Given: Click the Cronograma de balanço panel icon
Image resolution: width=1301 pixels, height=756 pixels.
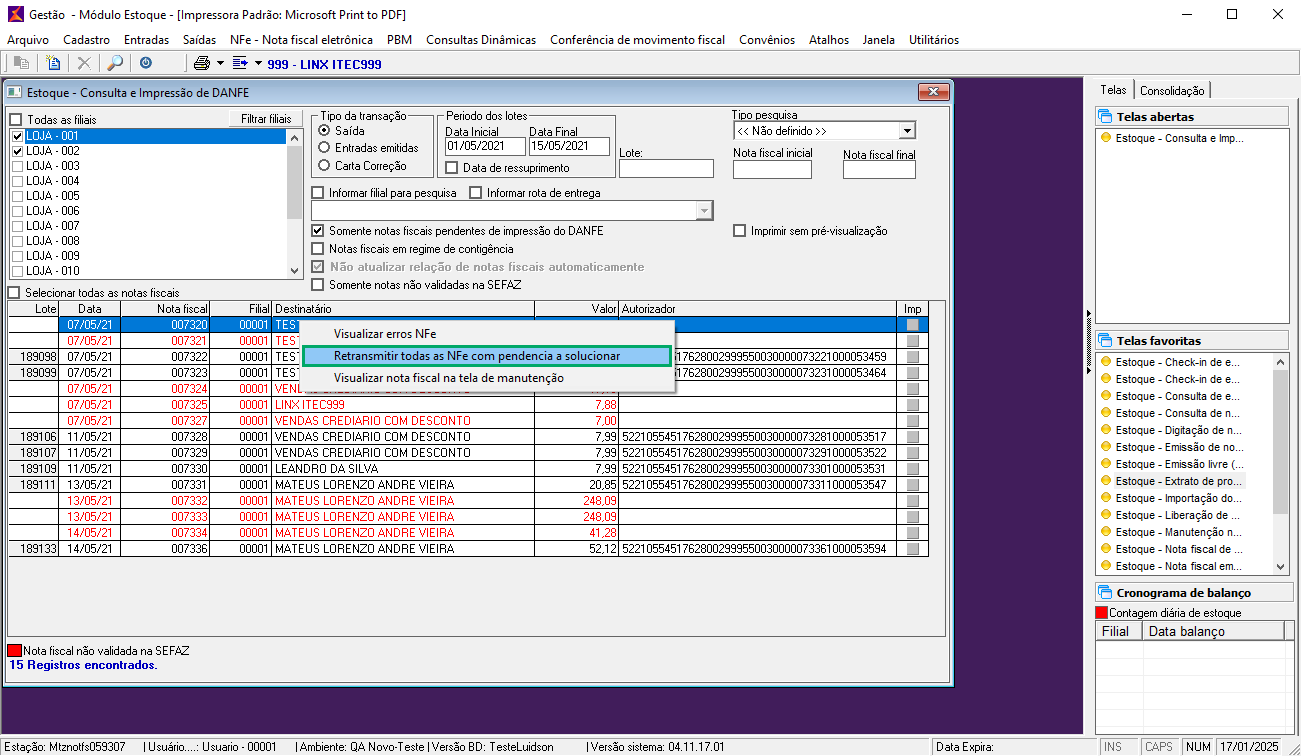Looking at the screenshot, I should click(1105, 592).
